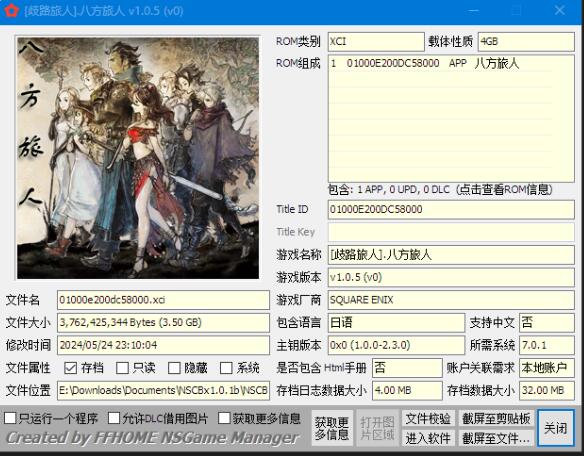The image size is (584, 456).
Task: Click the red app icon in title bar
Action: point(12,10)
